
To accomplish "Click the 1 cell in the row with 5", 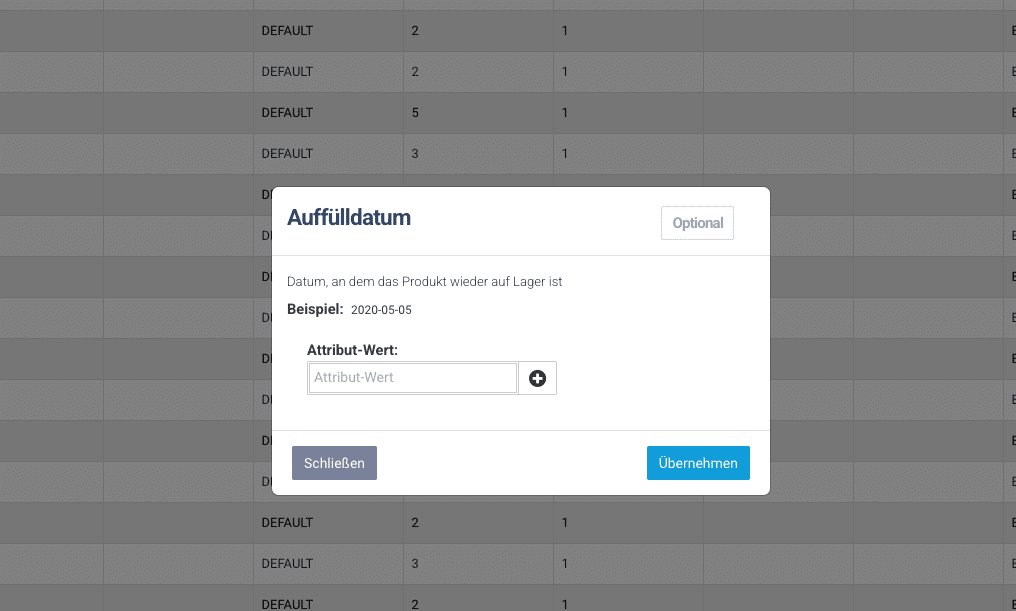I will 565,113.
